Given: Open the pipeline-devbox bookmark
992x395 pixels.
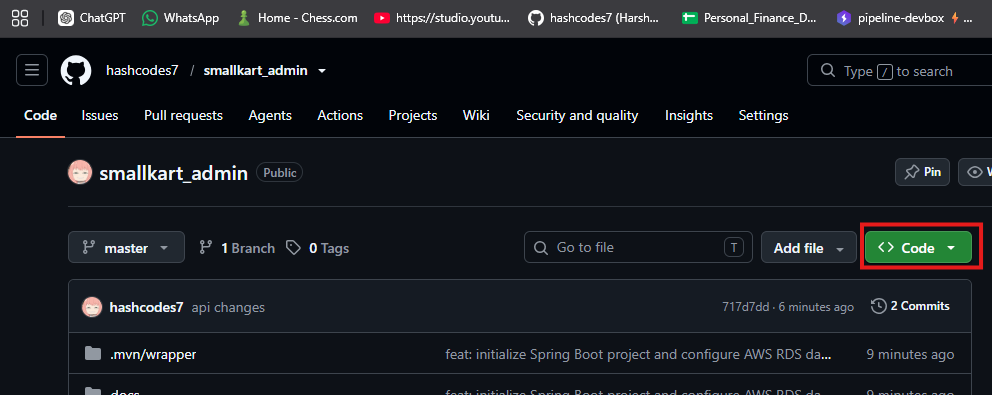Looking at the screenshot, I should click(x=905, y=18).
